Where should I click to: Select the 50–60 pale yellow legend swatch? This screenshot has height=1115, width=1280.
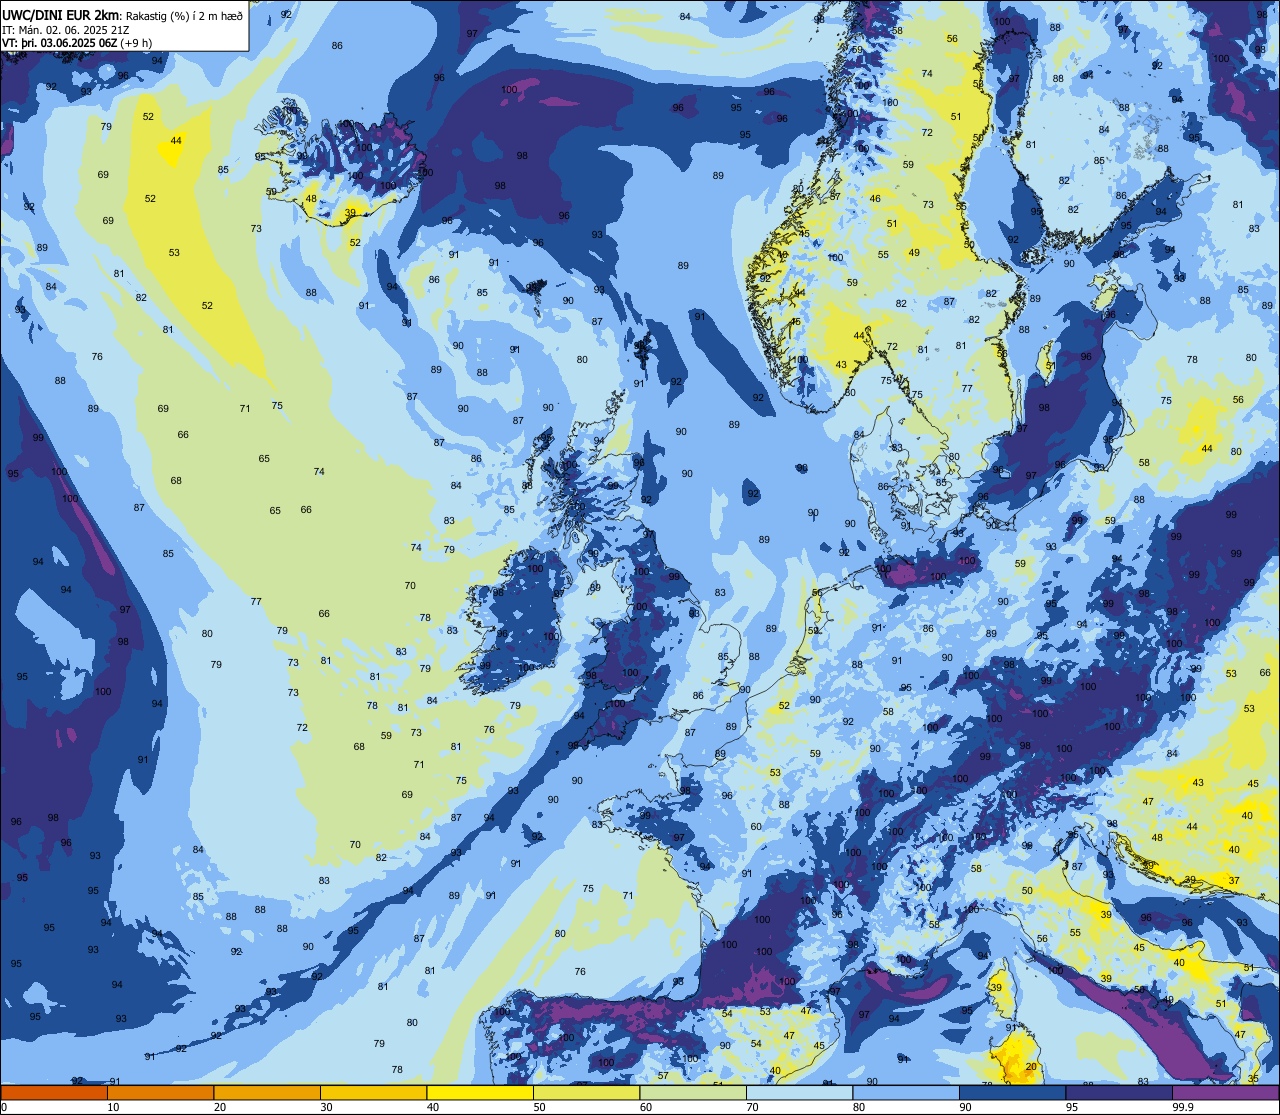586,1092
